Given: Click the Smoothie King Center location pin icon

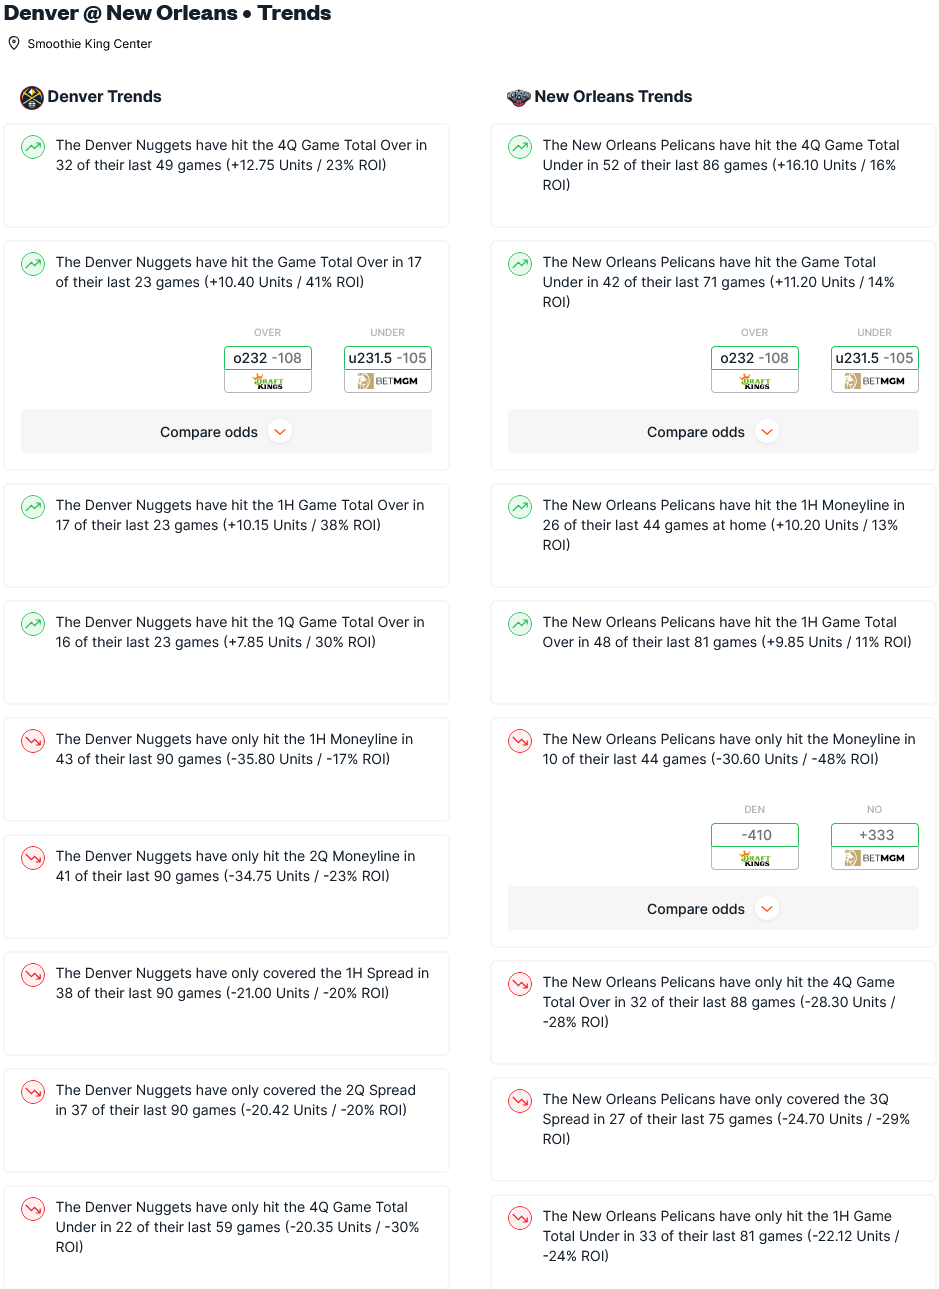Looking at the screenshot, I should coord(14,44).
